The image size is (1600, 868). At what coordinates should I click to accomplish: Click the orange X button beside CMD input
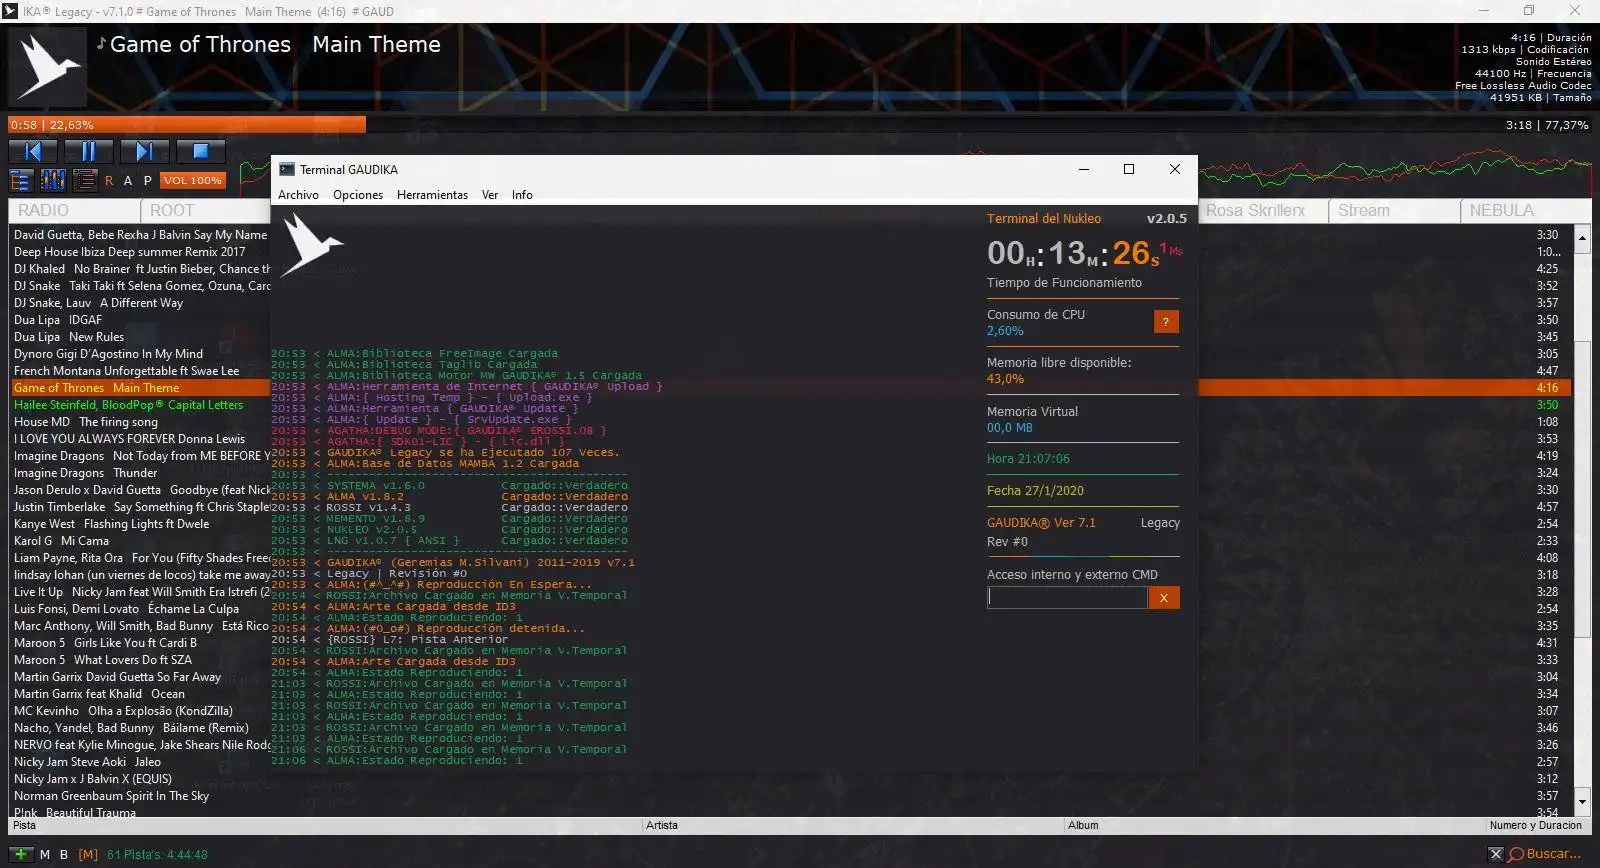[x=1164, y=597]
